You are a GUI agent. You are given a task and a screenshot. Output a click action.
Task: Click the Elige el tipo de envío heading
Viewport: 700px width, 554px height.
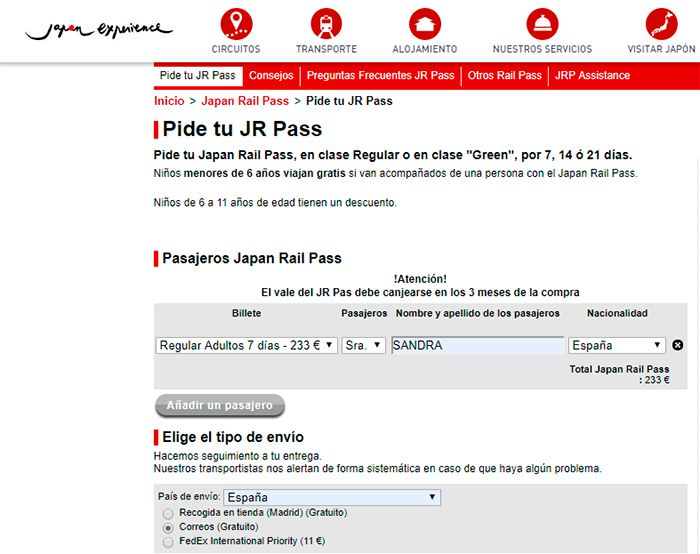[x=233, y=437]
